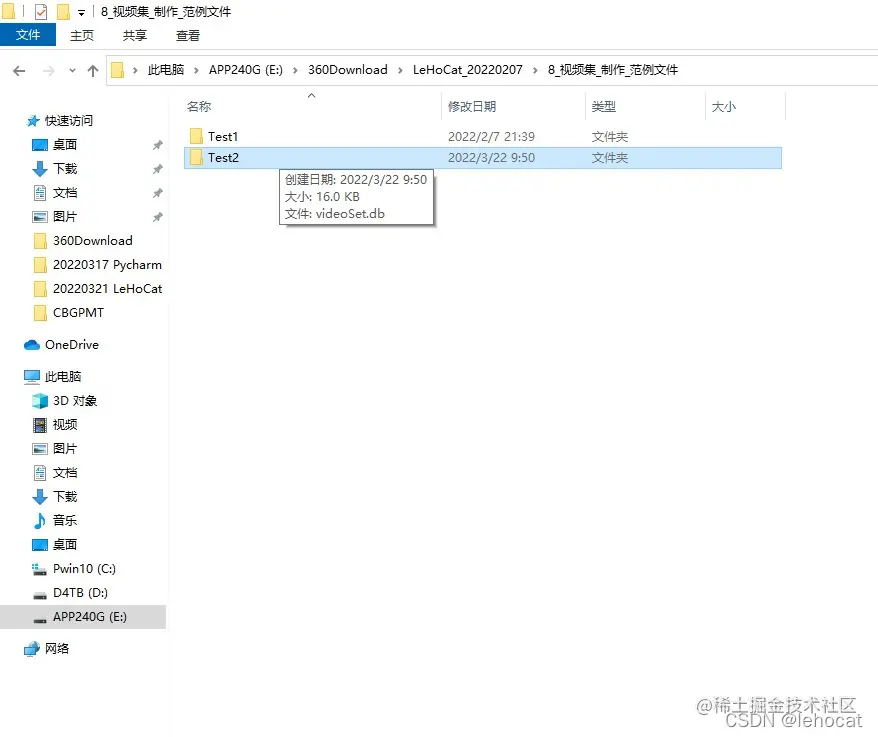Screen dimensions: 878x737
Task: Unpin 桌面 from quick access using its pin icon
Action: point(157,145)
